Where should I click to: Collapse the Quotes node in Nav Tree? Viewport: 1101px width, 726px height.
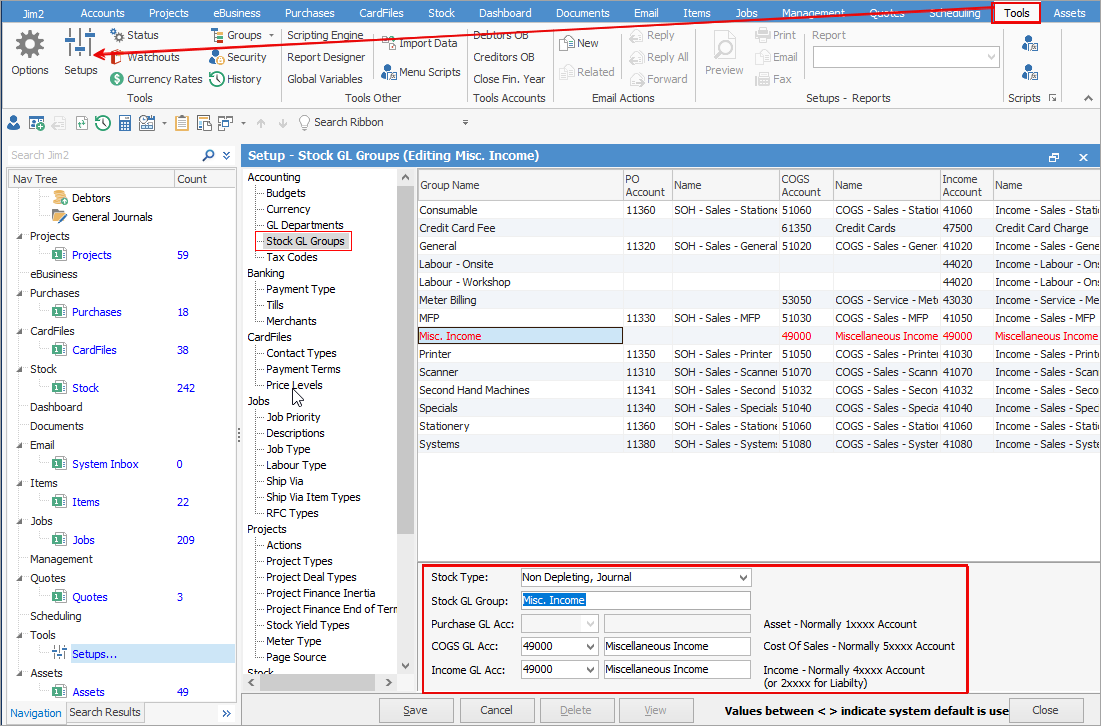tap(20, 578)
